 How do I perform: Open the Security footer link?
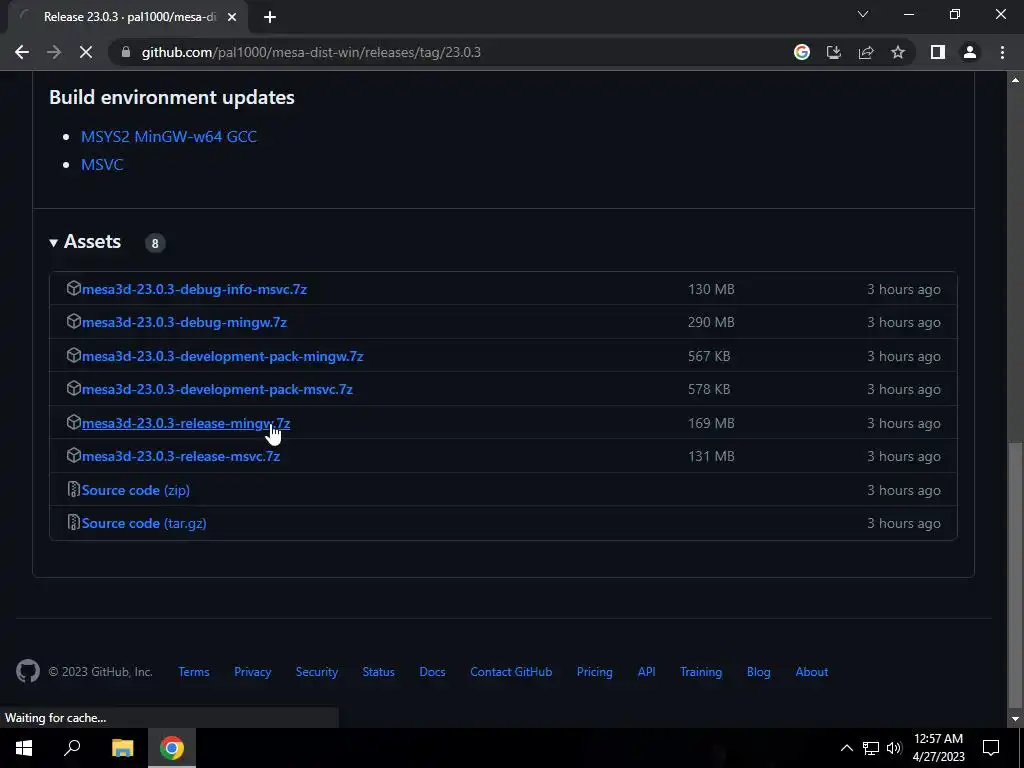(x=317, y=672)
